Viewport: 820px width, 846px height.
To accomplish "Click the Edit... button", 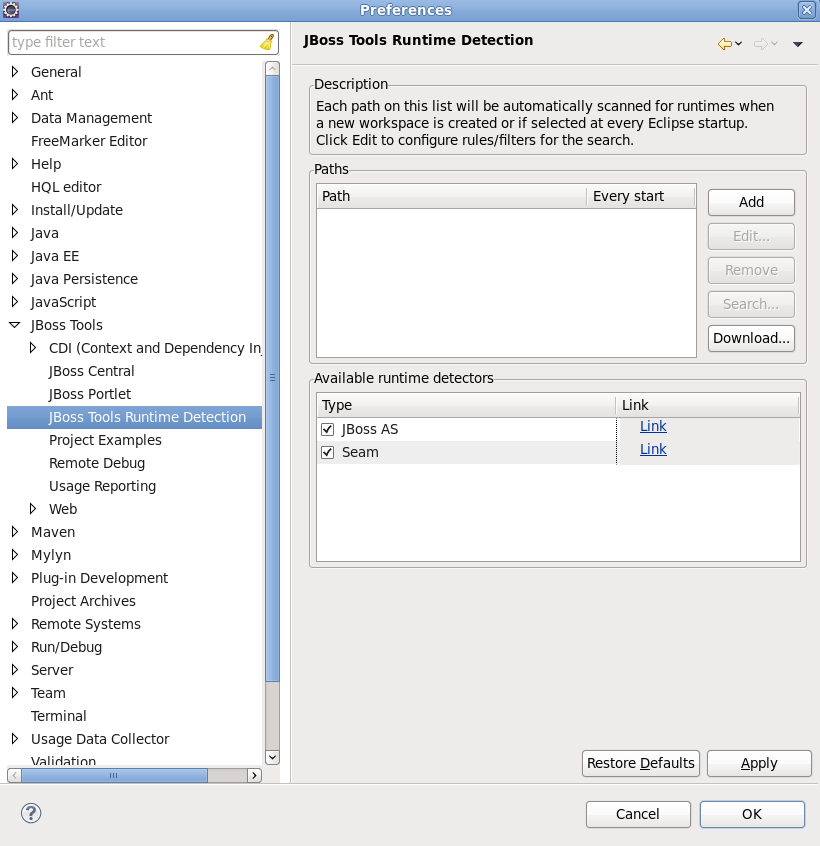I will [751, 236].
